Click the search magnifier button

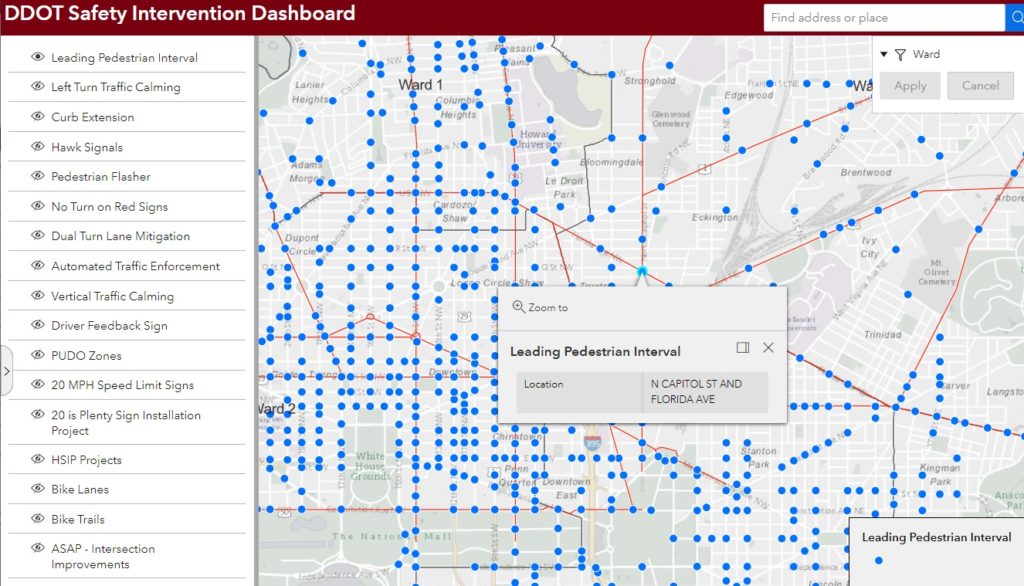1016,18
